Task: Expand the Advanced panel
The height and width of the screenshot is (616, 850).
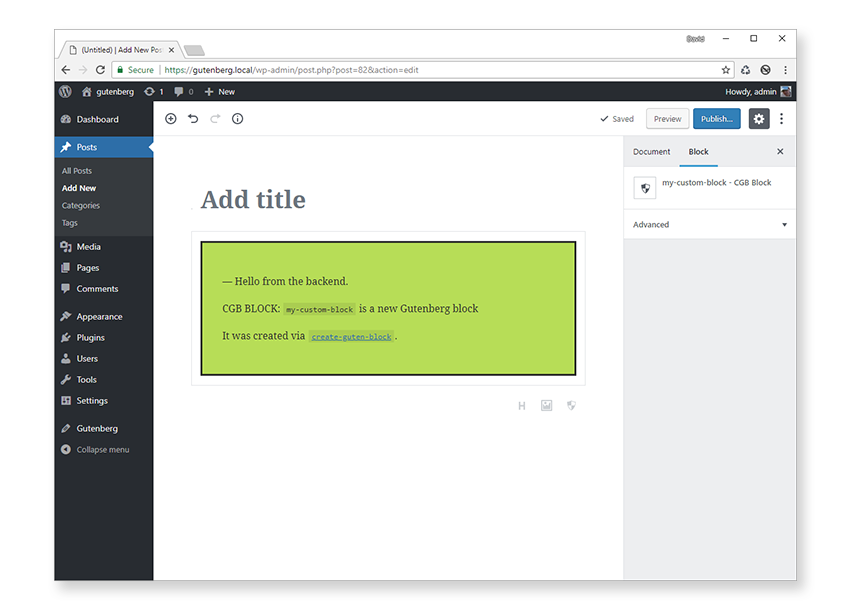Action: click(x=710, y=224)
